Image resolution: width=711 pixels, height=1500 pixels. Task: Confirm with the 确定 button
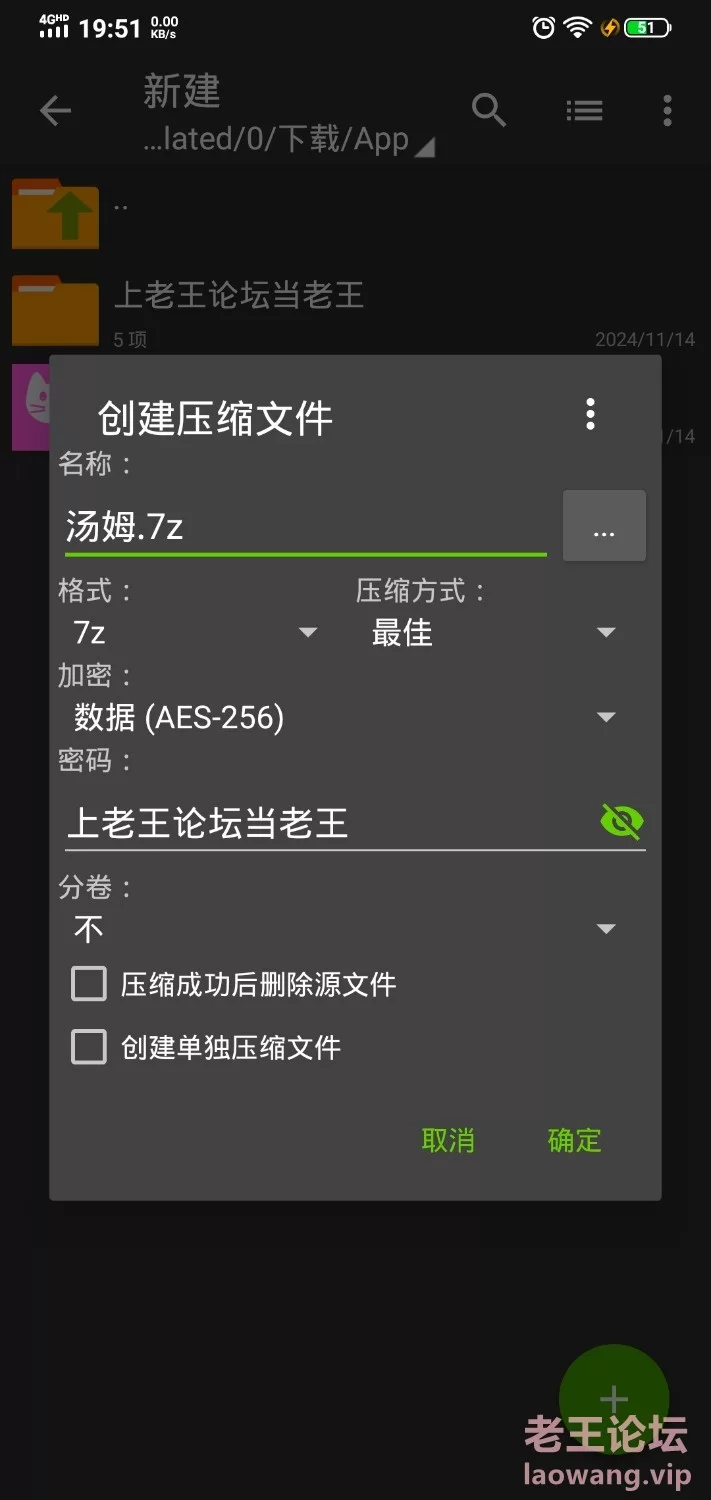click(x=575, y=1140)
